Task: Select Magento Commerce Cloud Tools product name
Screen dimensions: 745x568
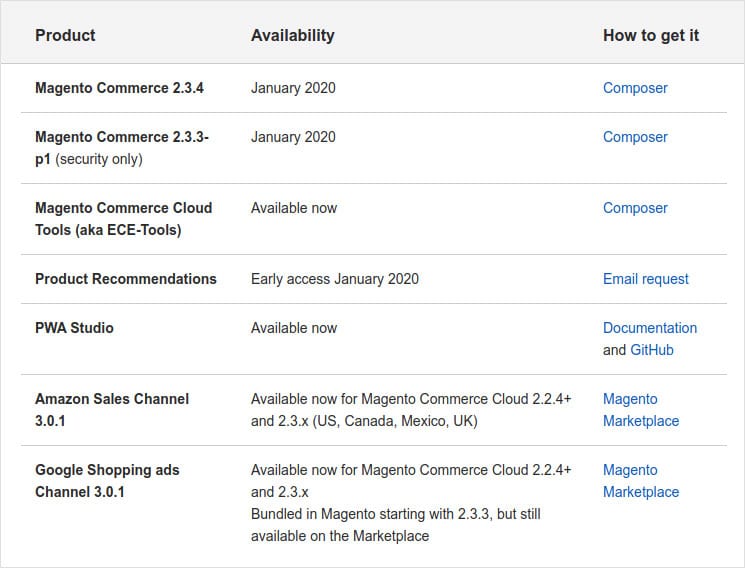Action: [124, 219]
